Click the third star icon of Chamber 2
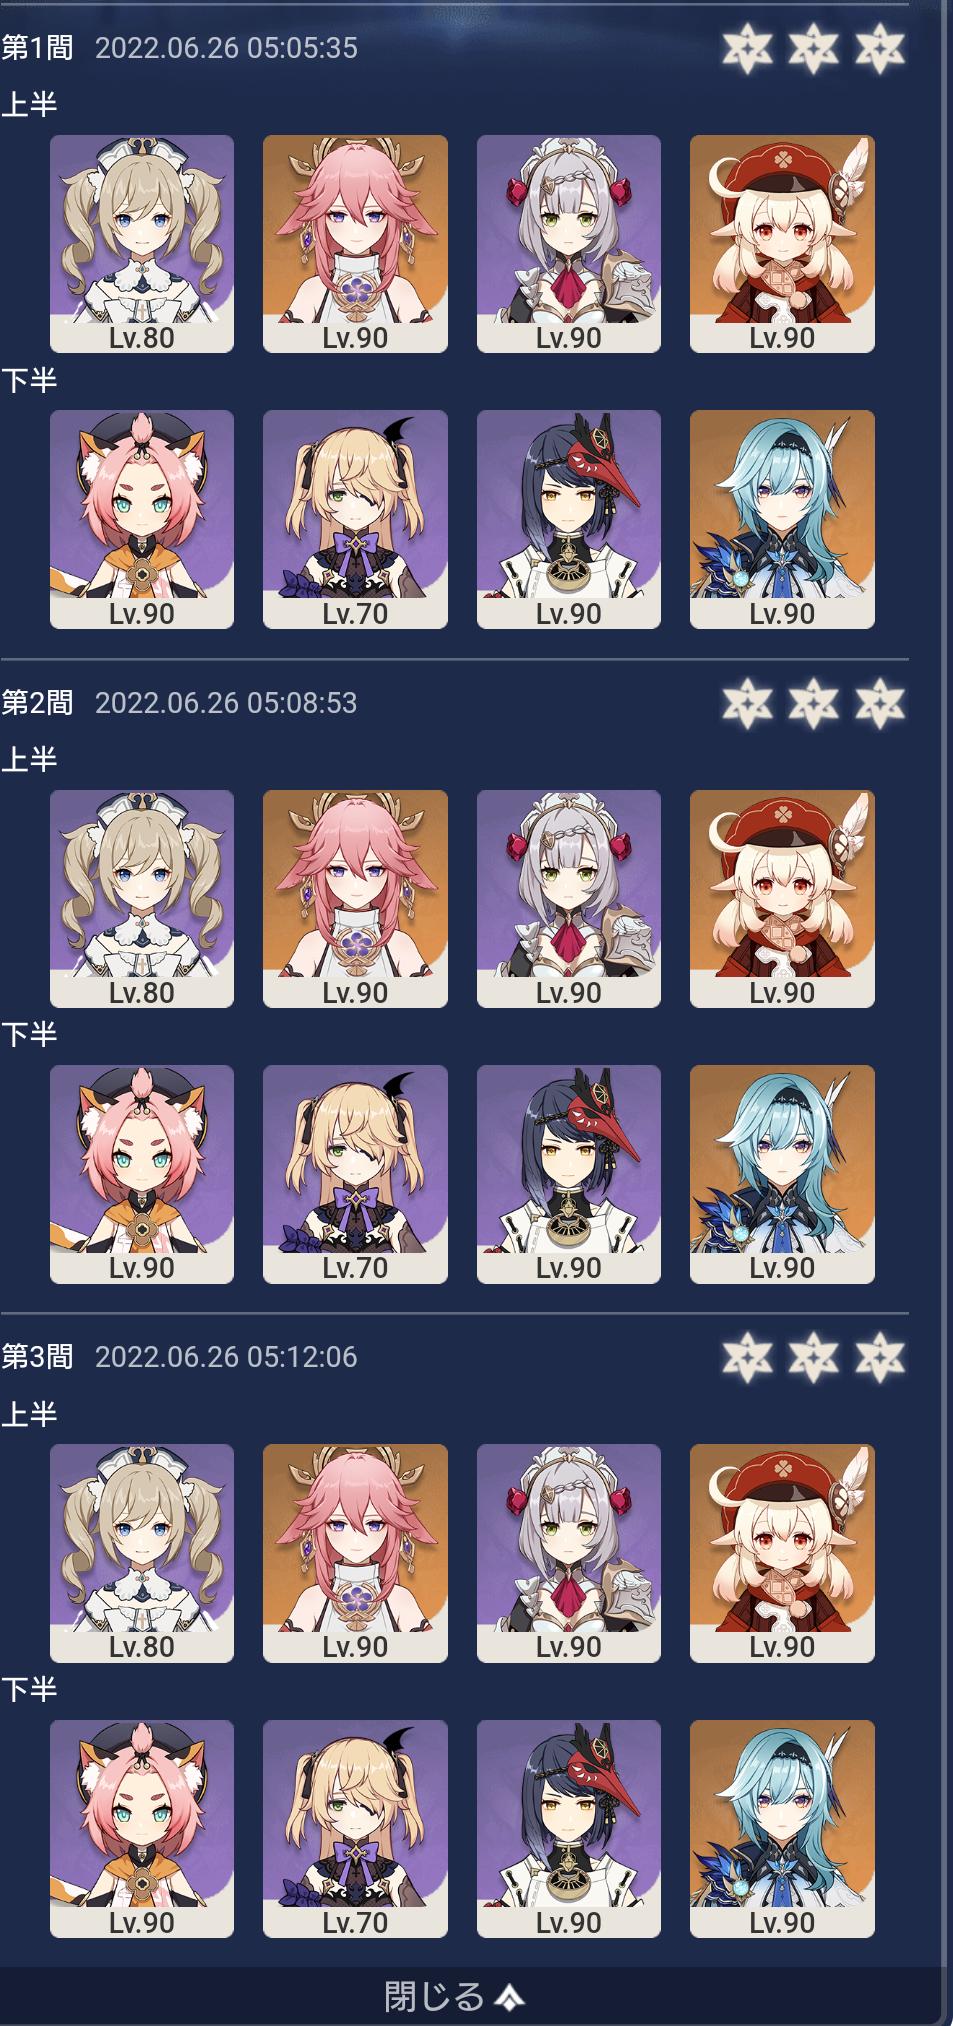 pyautogui.click(x=880, y=703)
